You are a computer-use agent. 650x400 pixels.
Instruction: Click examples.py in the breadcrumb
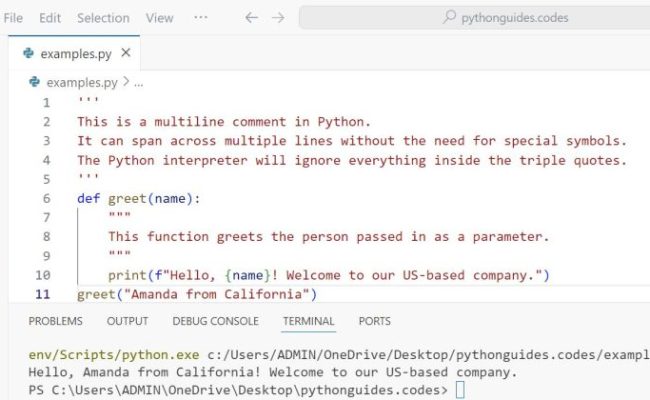(82, 82)
